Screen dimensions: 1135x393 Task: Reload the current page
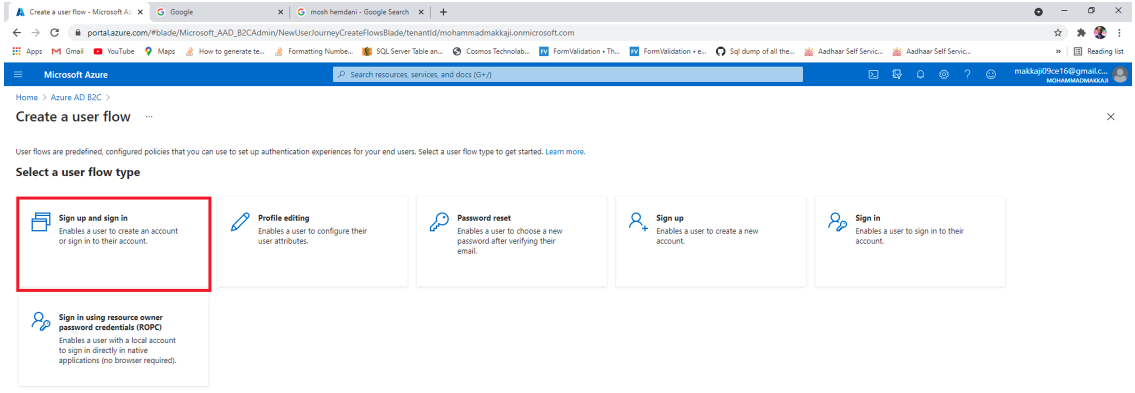coord(54,33)
